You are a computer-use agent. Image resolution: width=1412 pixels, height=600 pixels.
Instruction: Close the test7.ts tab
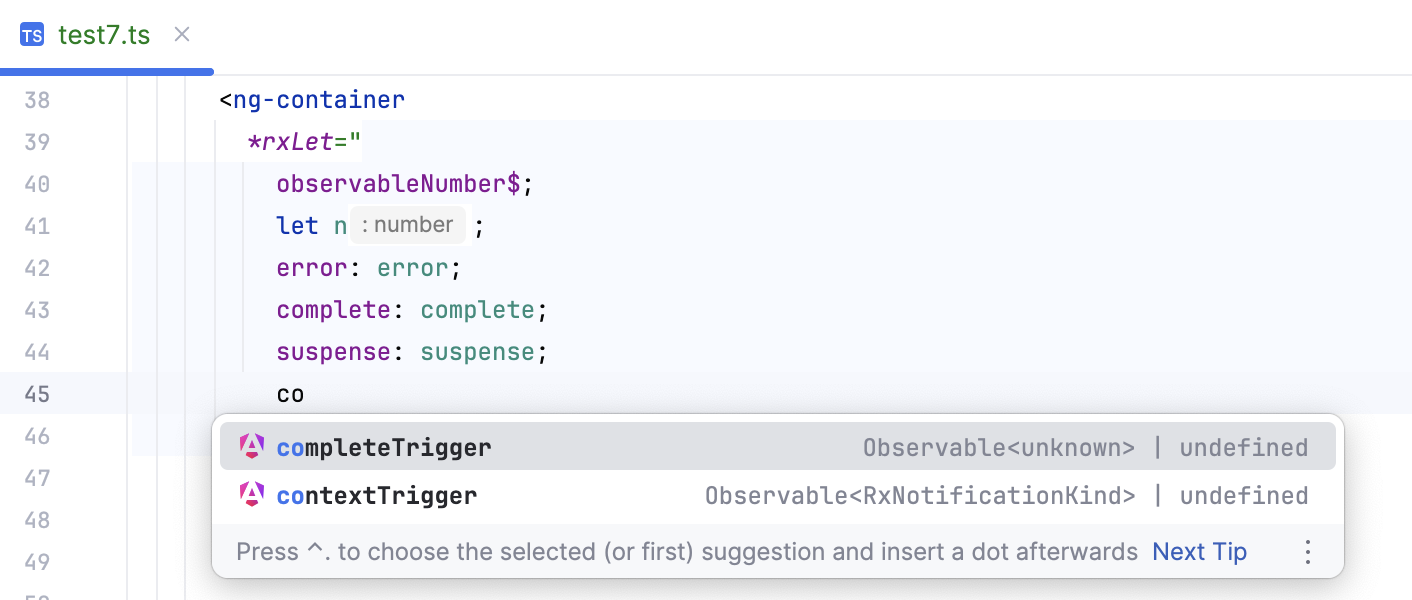pyautogui.click(x=182, y=35)
